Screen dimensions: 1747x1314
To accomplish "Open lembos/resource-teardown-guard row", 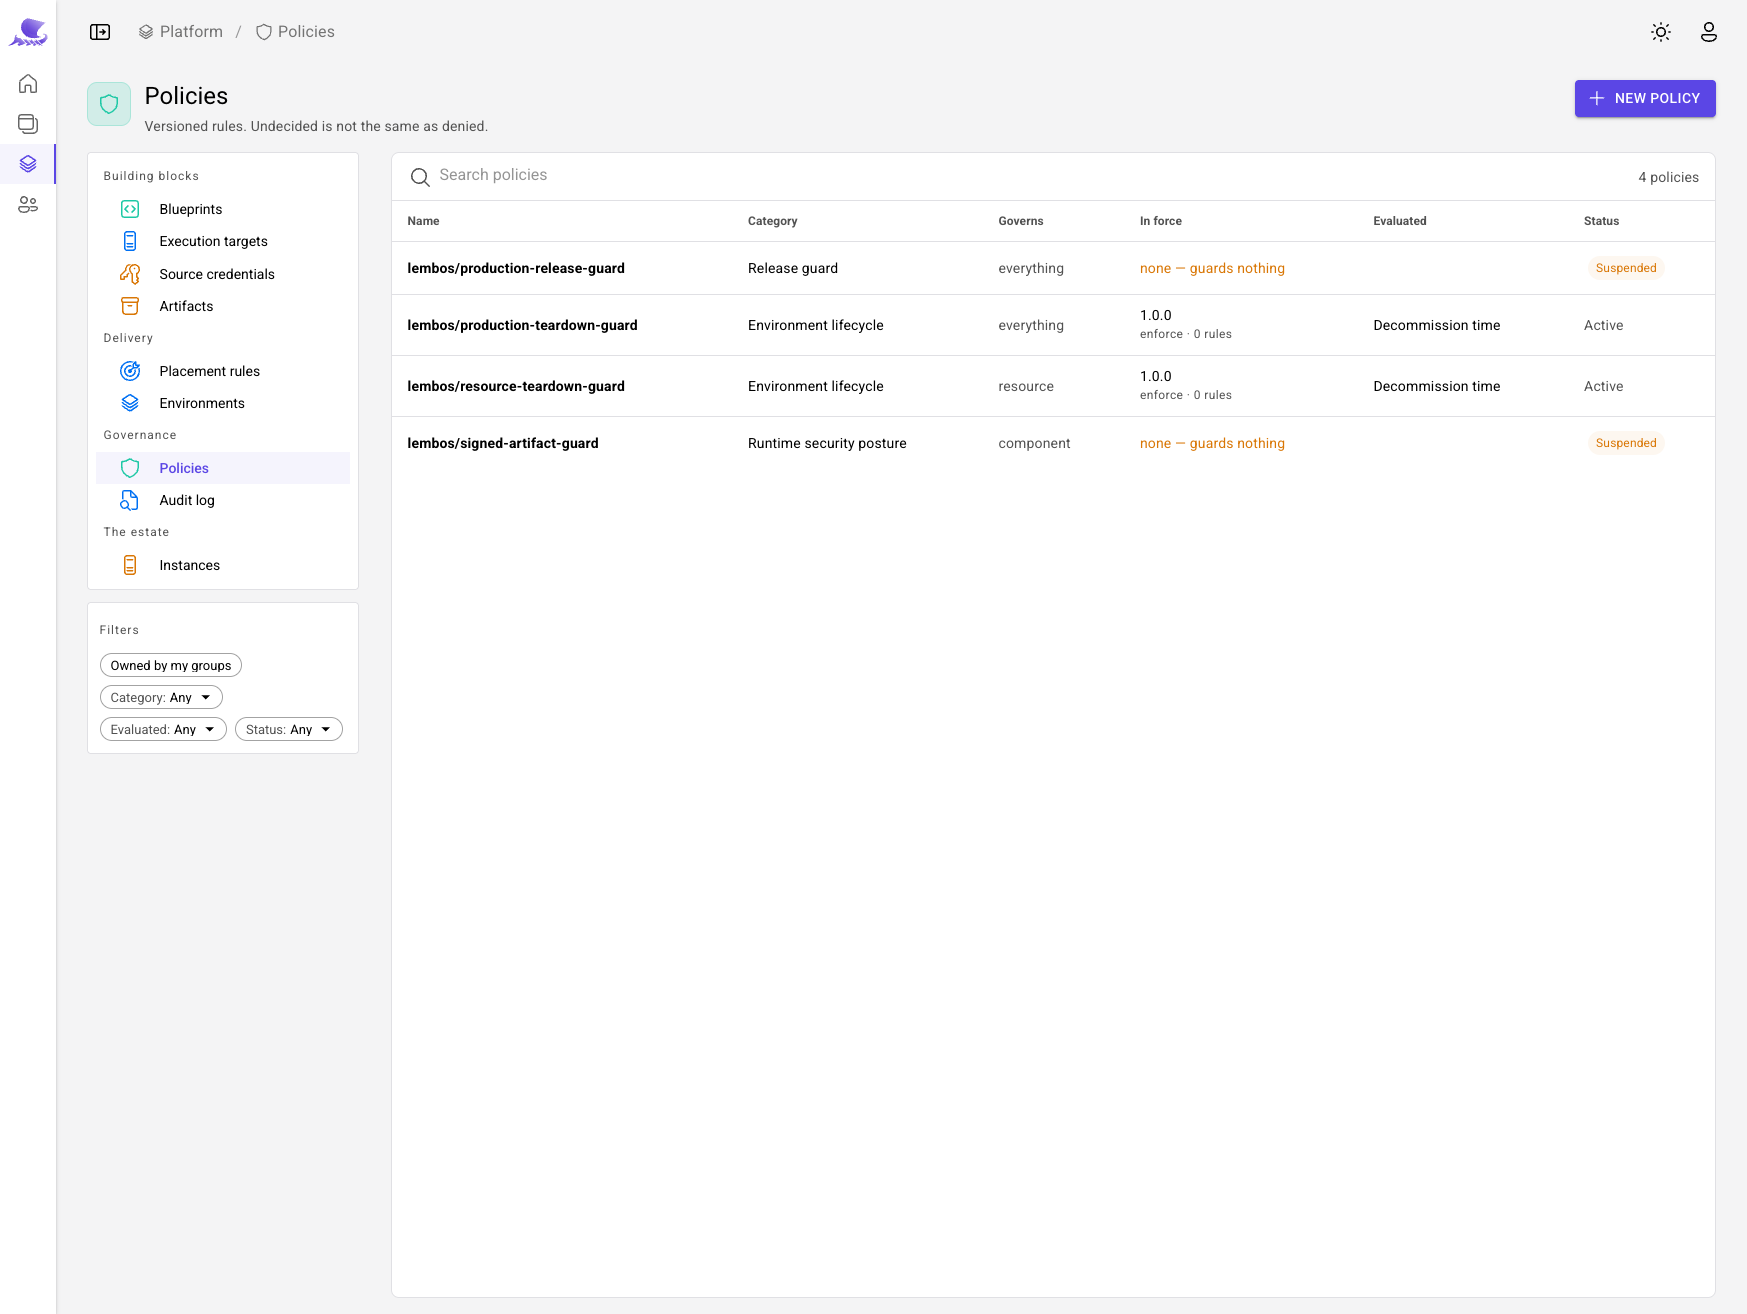I will coord(1053,386).
